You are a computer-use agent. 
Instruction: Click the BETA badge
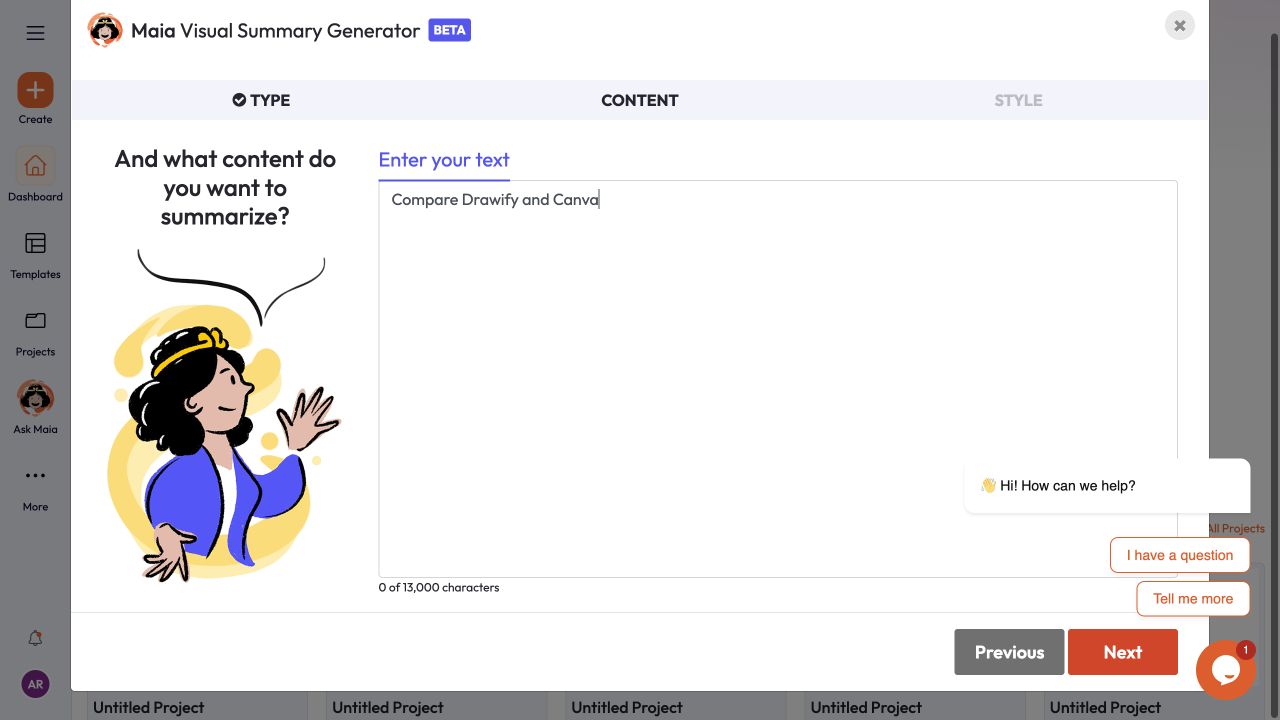pos(449,30)
